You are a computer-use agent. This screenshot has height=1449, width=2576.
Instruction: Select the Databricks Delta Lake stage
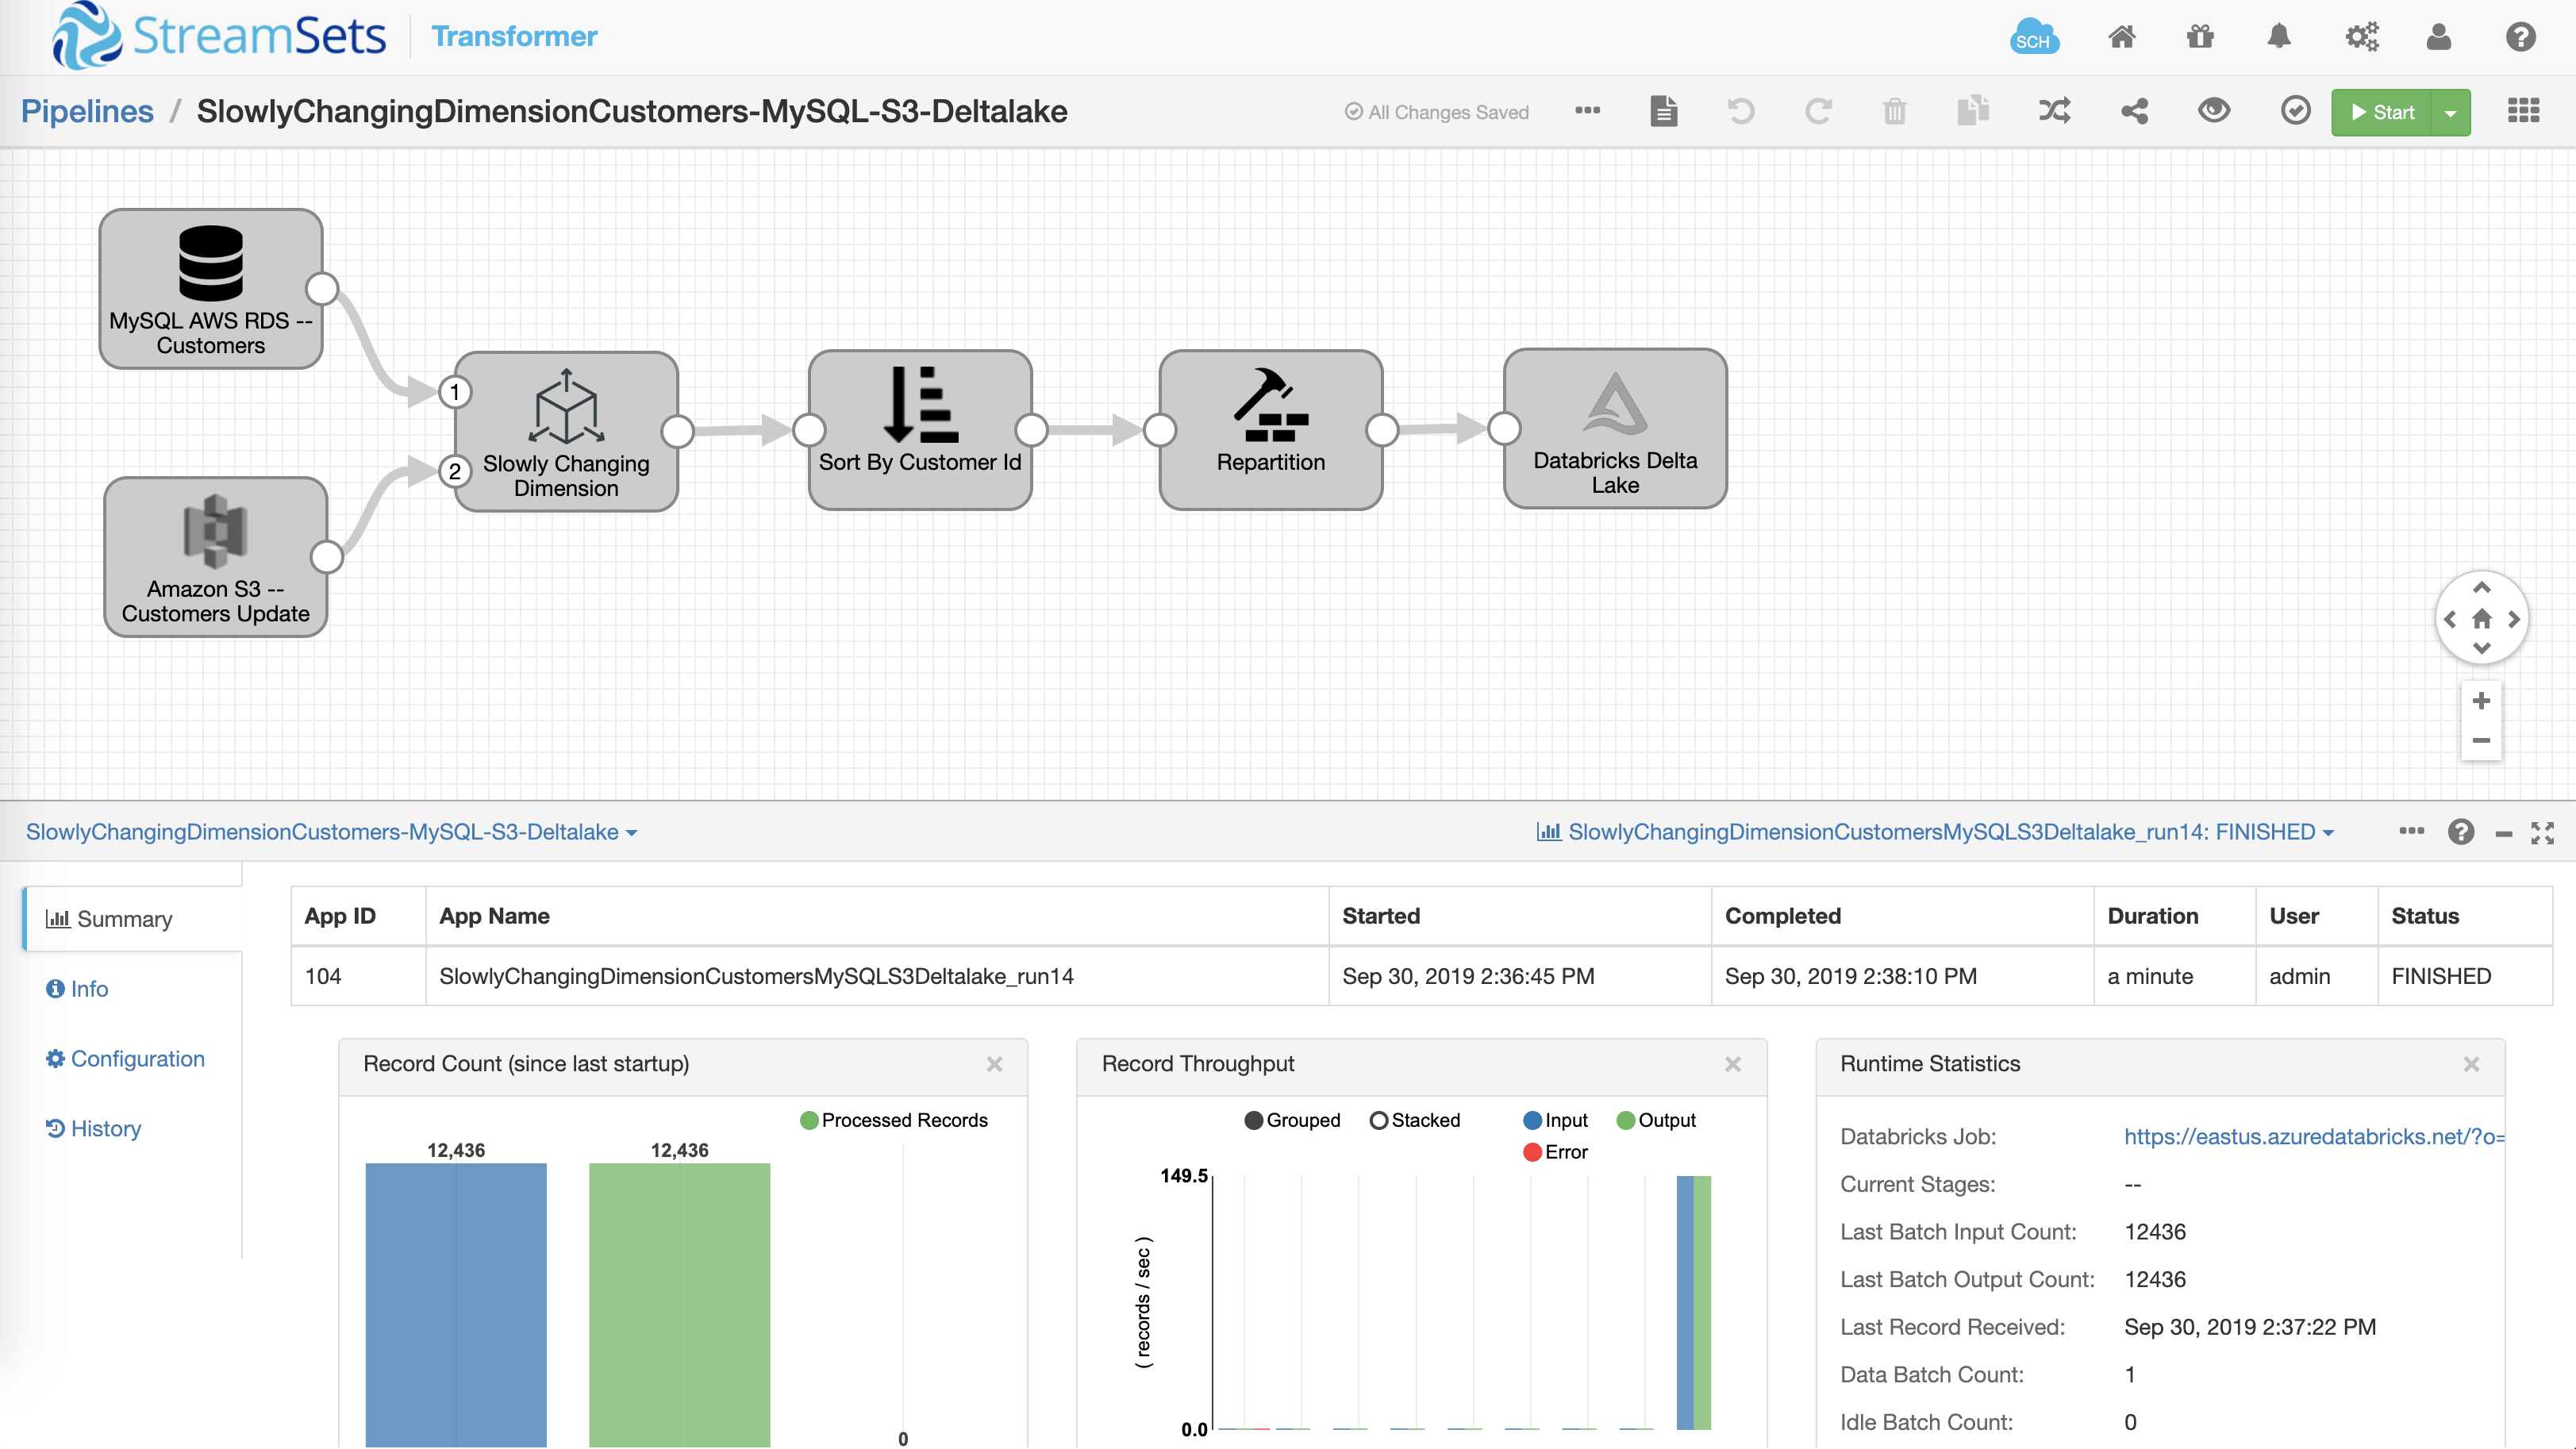1615,429
